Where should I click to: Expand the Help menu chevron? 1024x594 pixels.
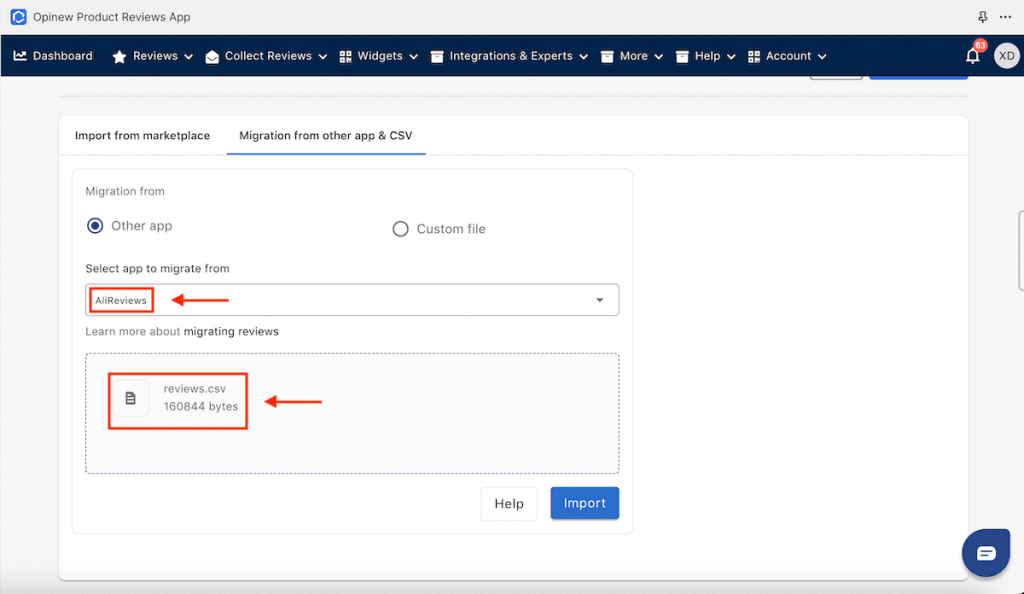731,57
